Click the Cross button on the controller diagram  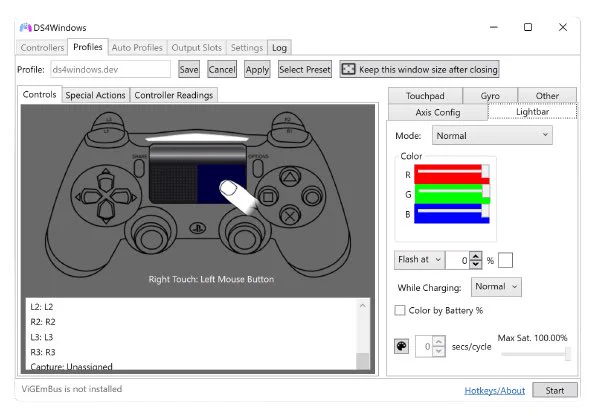290,216
